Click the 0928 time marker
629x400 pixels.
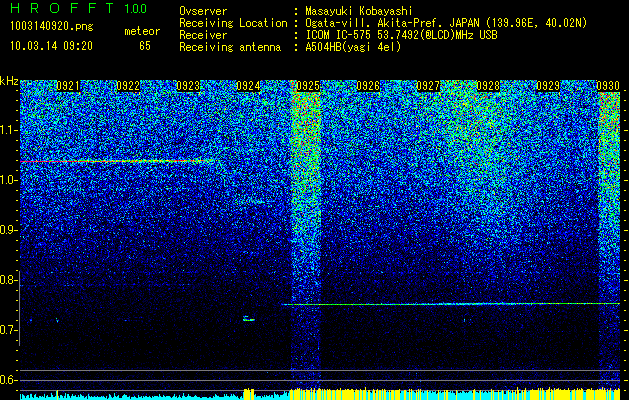coord(488,86)
